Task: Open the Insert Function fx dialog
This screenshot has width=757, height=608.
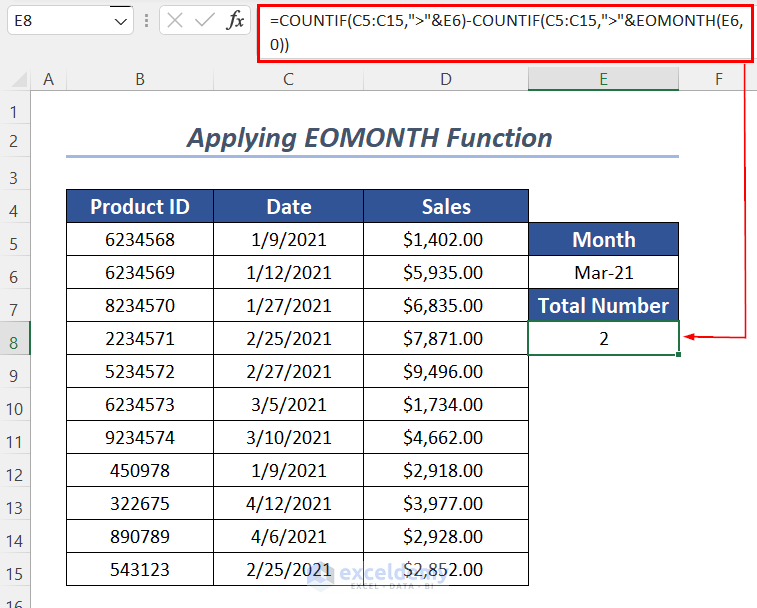Action: coord(235,20)
